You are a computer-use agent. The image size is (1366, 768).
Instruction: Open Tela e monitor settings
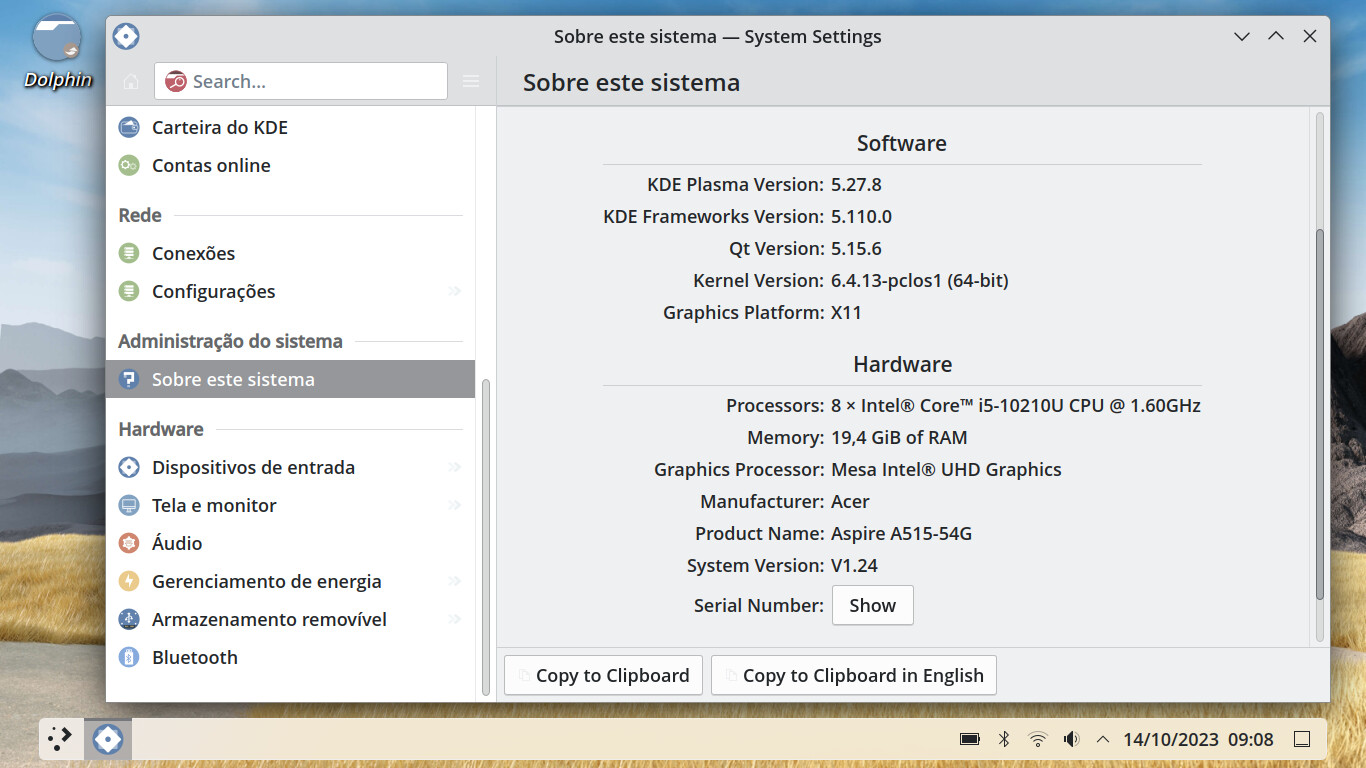tap(214, 506)
